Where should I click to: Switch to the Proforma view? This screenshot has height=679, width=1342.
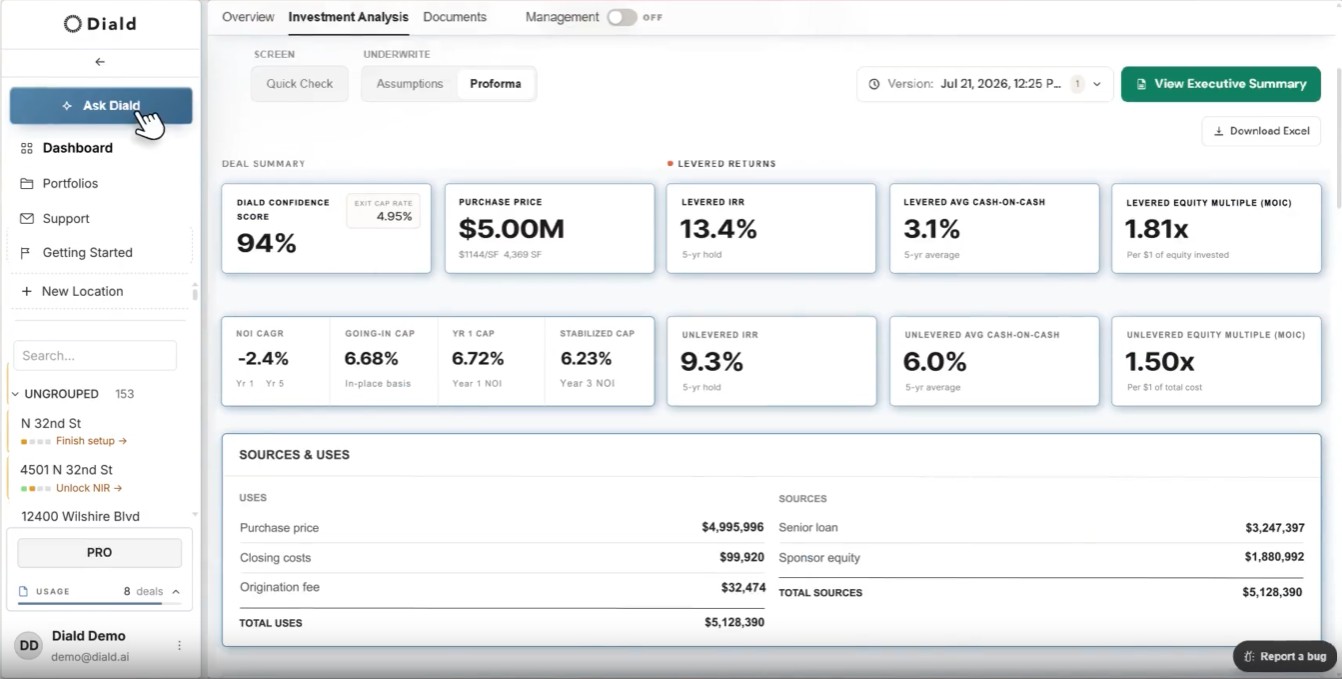click(x=496, y=84)
